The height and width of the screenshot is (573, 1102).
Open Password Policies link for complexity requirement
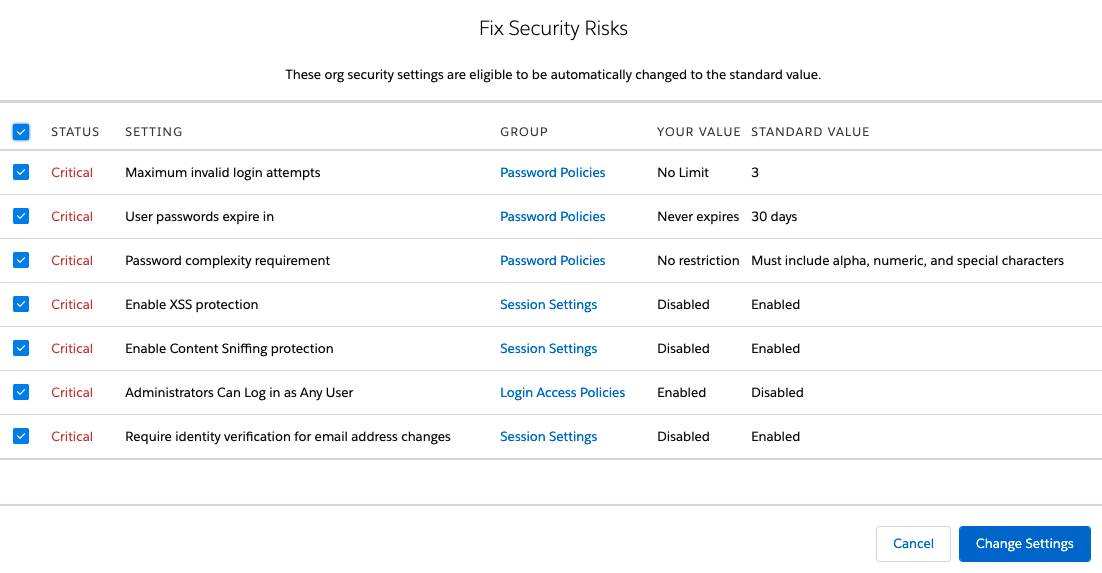552,261
